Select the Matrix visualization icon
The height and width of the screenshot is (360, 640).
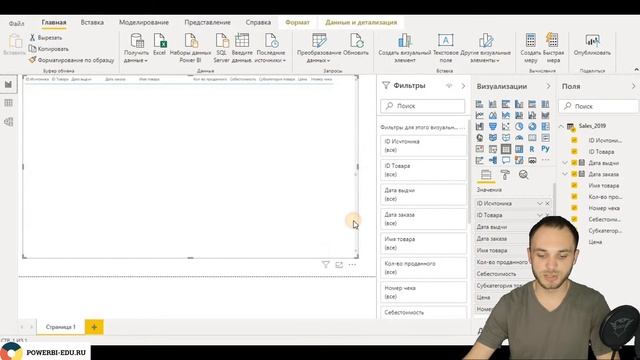coord(519,149)
